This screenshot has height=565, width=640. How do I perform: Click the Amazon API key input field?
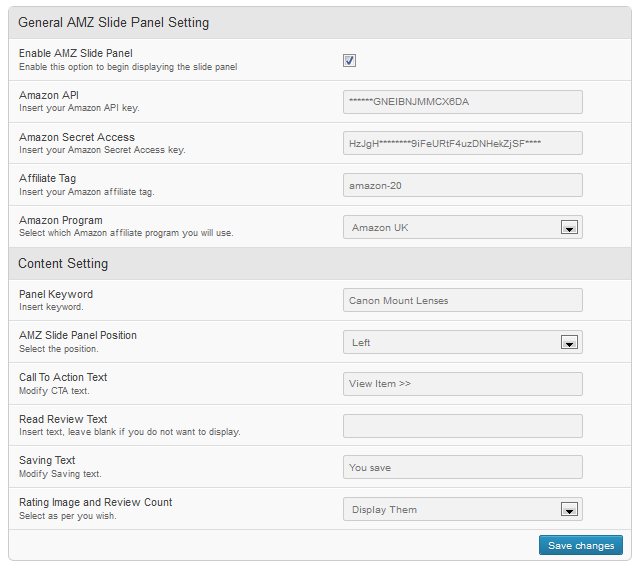tap(462, 101)
